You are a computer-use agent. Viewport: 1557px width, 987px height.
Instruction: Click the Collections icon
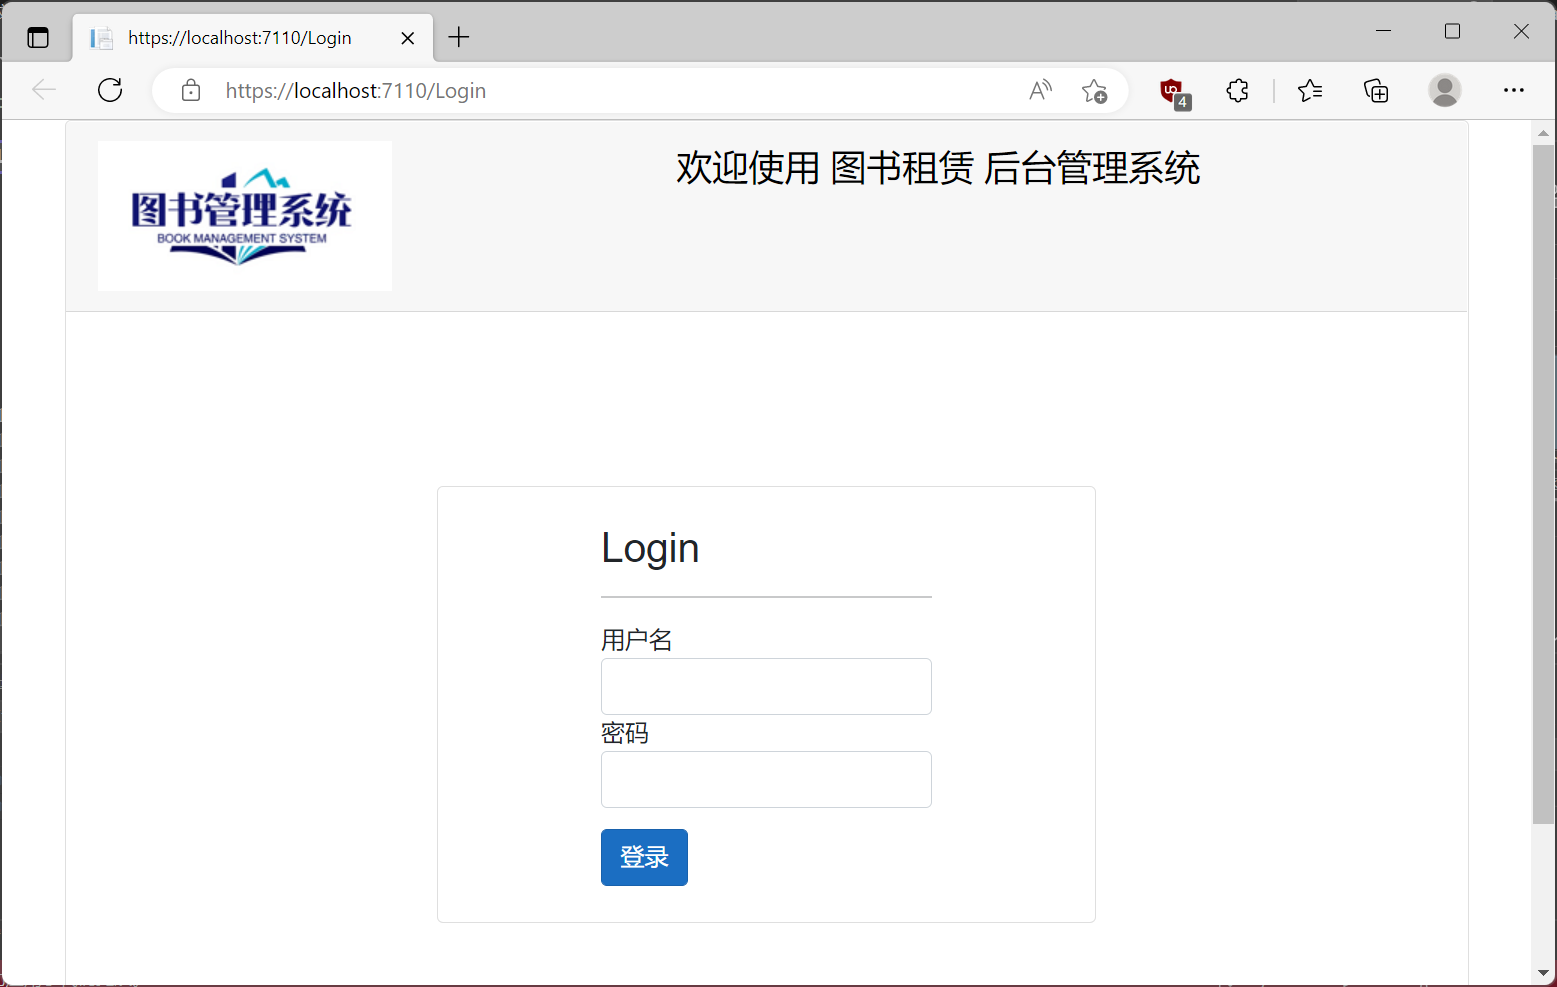pyautogui.click(x=1376, y=90)
